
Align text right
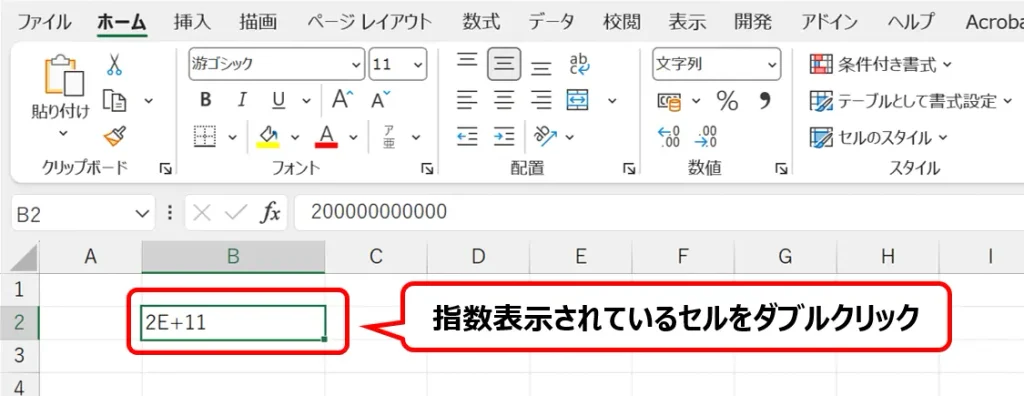pyautogui.click(x=541, y=100)
